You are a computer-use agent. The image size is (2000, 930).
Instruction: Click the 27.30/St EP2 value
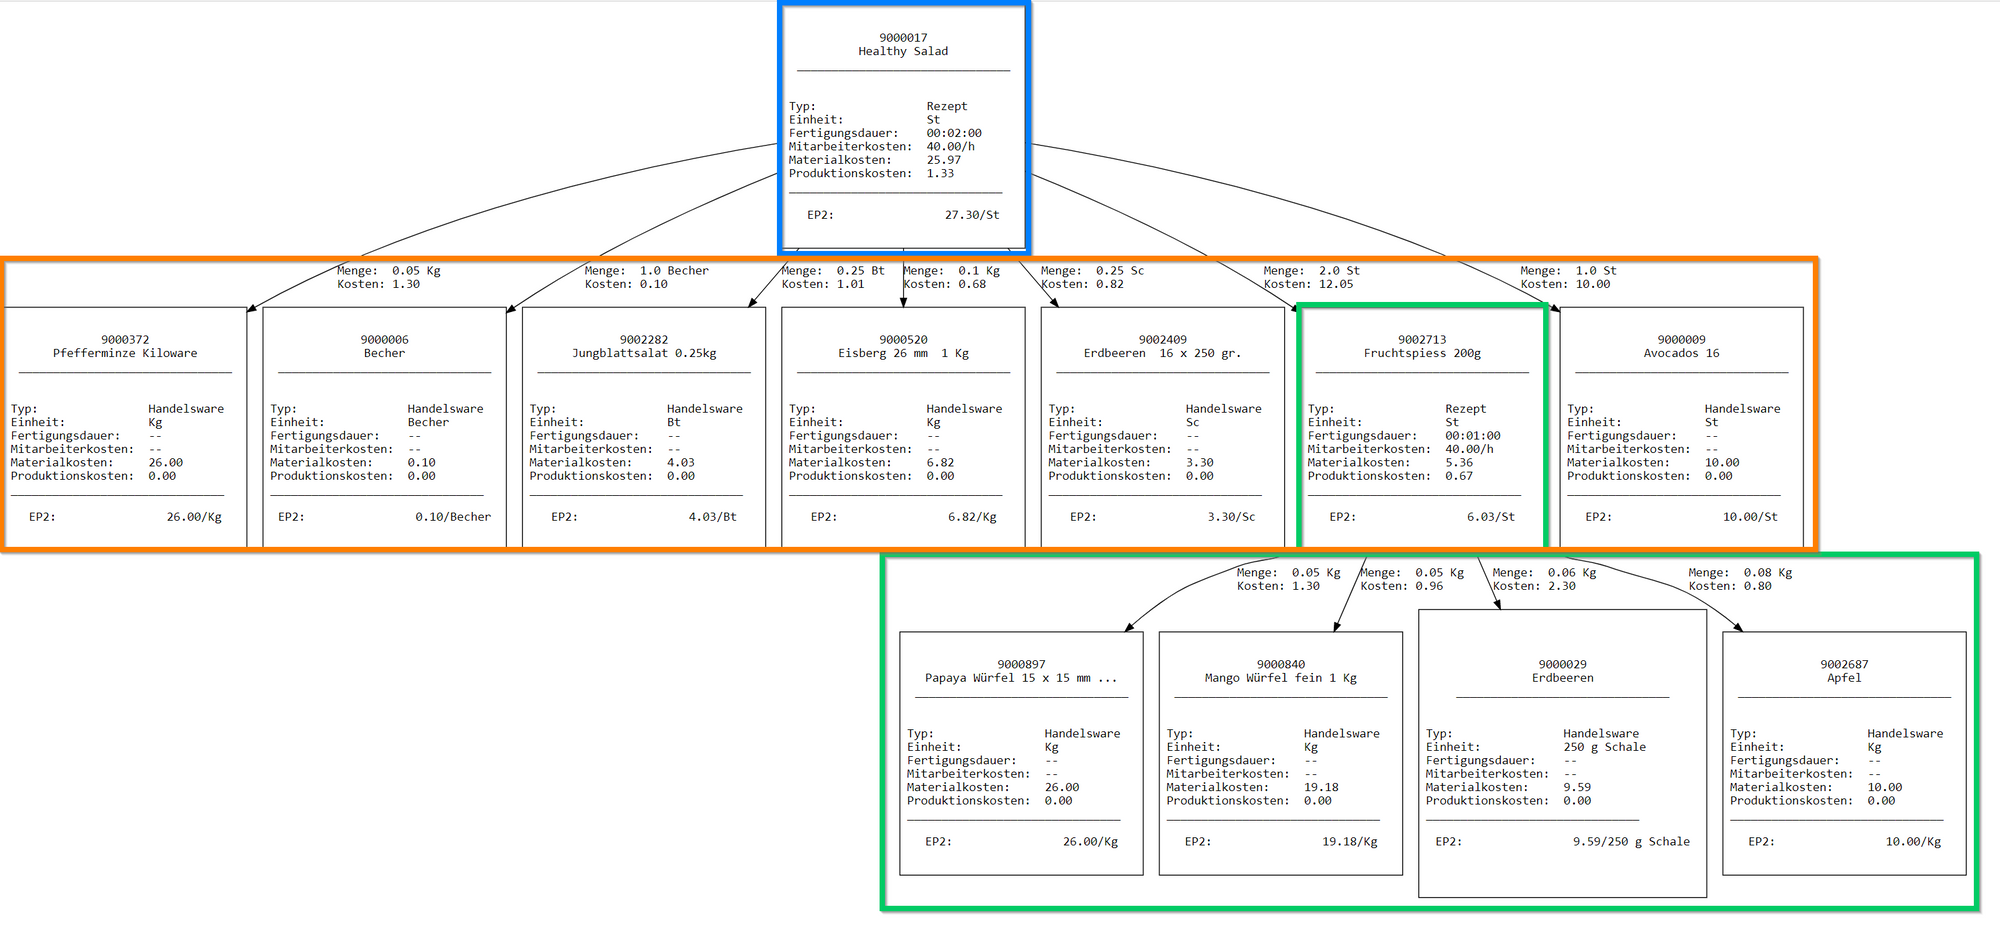971,215
